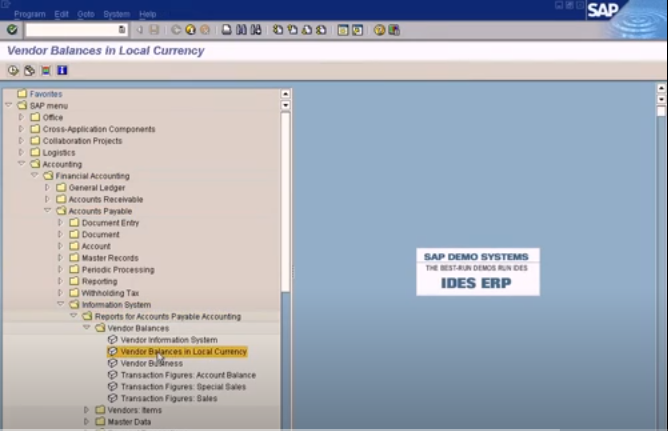Select the Favorites folder
The height and width of the screenshot is (431, 668).
46,94
